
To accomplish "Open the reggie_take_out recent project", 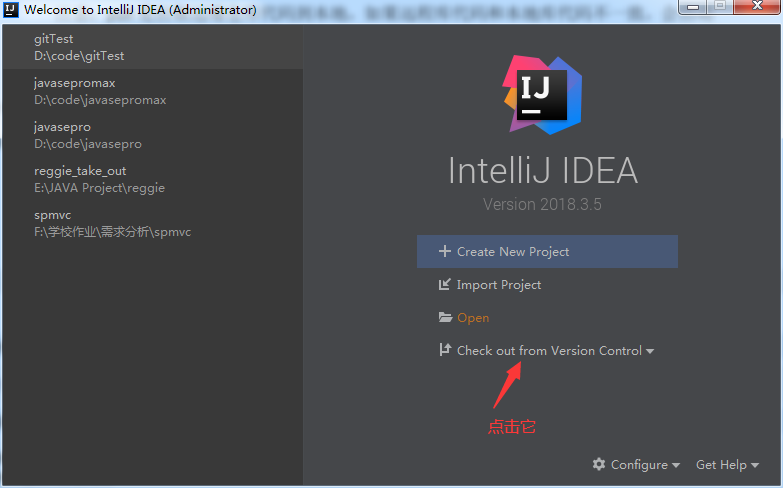I will click(152, 179).
